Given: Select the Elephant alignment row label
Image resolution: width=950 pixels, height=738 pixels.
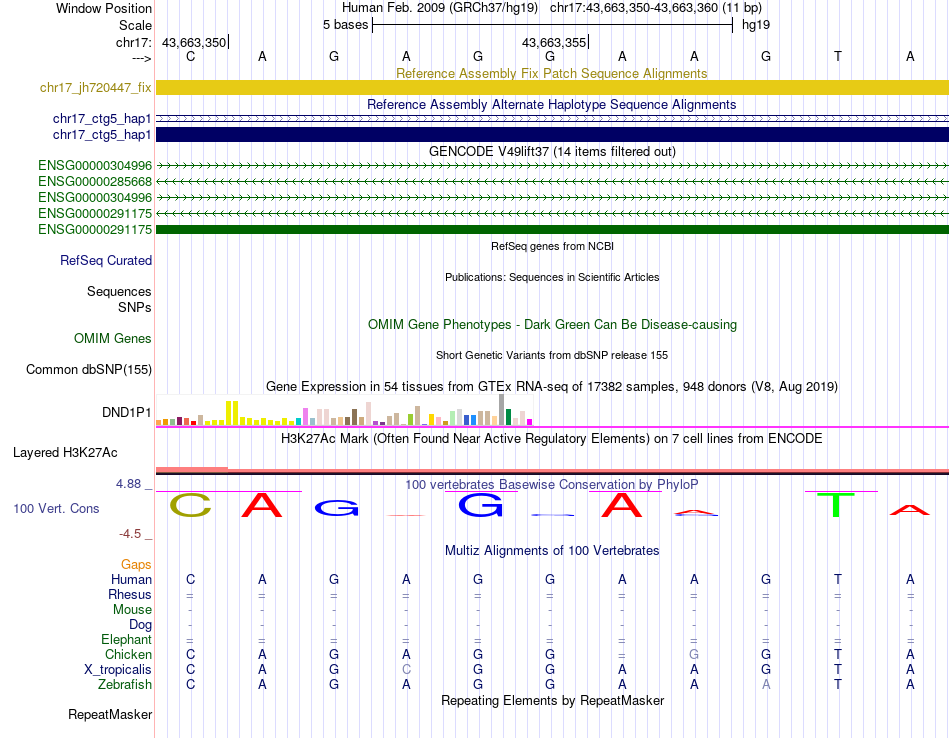Looking at the screenshot, I should 127,639.
